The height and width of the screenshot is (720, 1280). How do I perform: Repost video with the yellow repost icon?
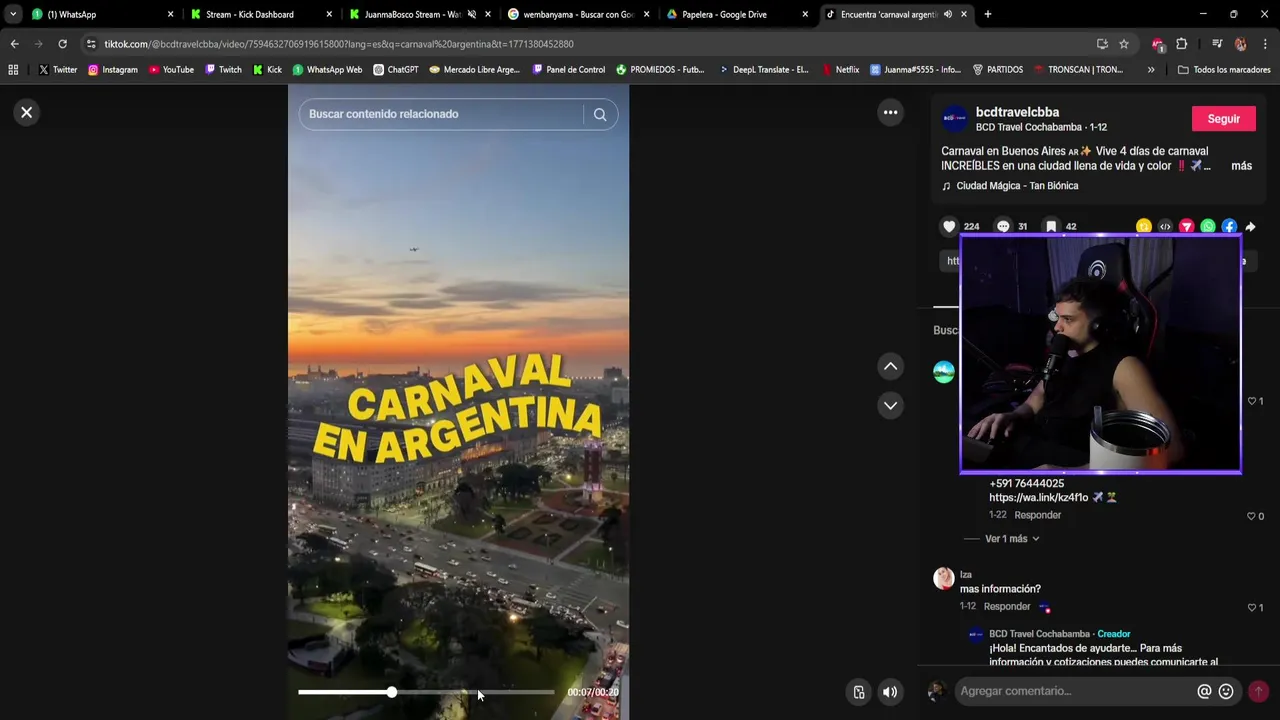(x=1144, y=227)
